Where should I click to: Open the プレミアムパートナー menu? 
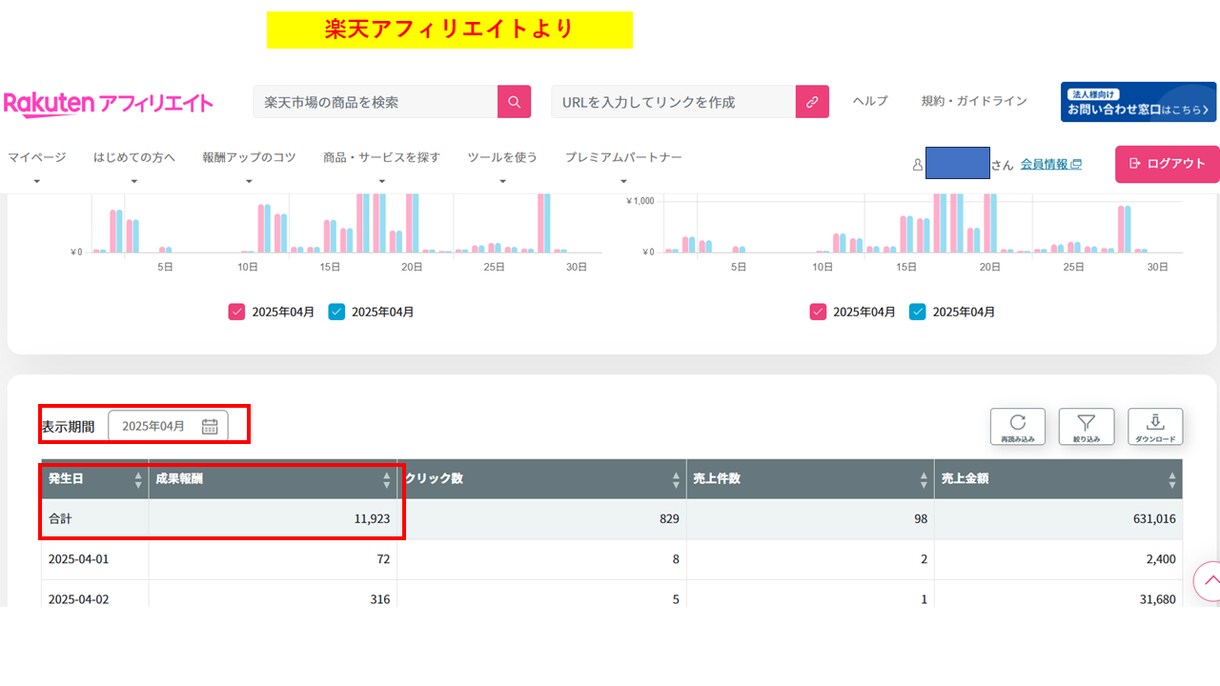[x=623, y=158]
